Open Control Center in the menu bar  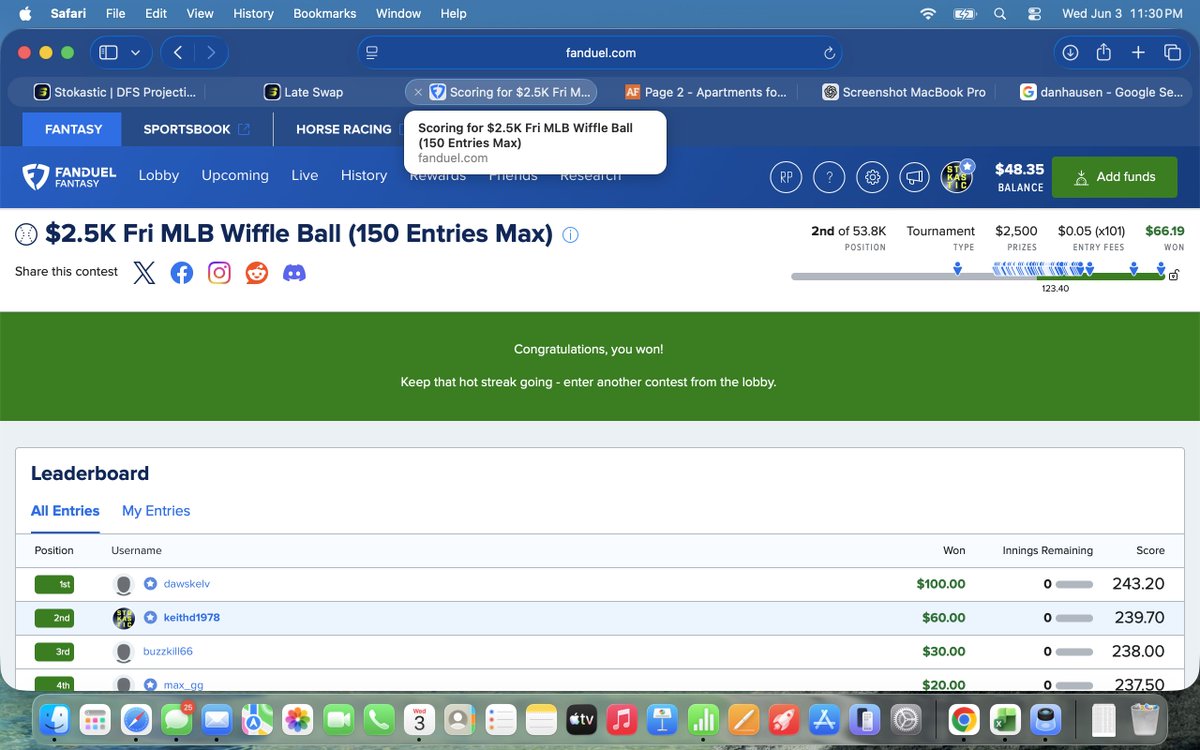click(1034, 14)
